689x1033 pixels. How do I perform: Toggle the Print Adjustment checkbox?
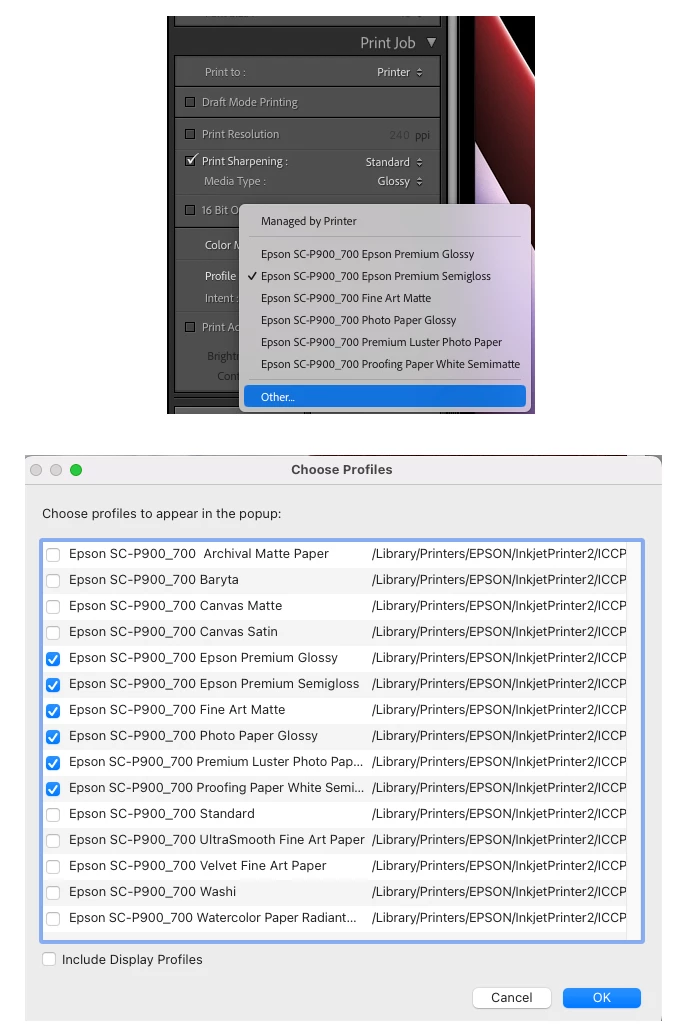(x=190, y=327)
